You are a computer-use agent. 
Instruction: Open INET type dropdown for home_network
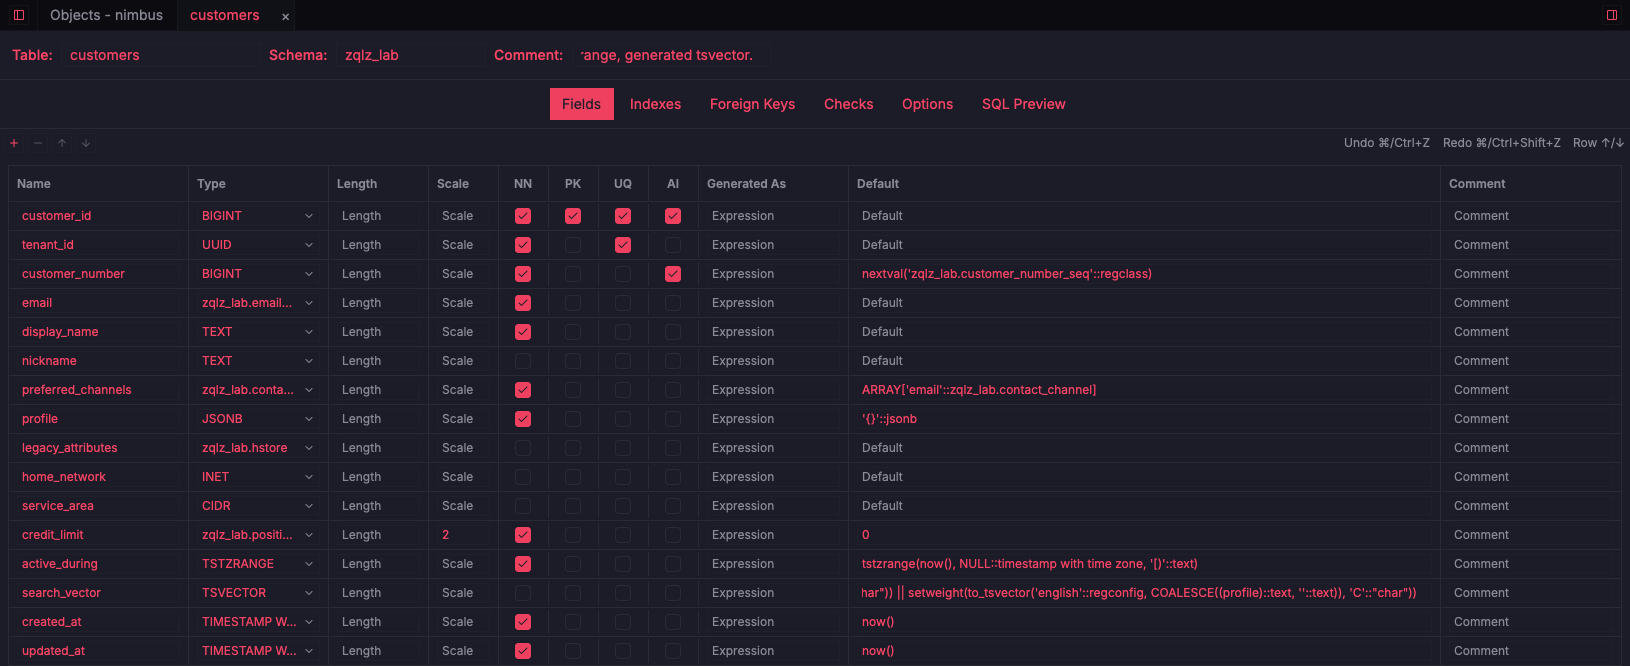258,477
